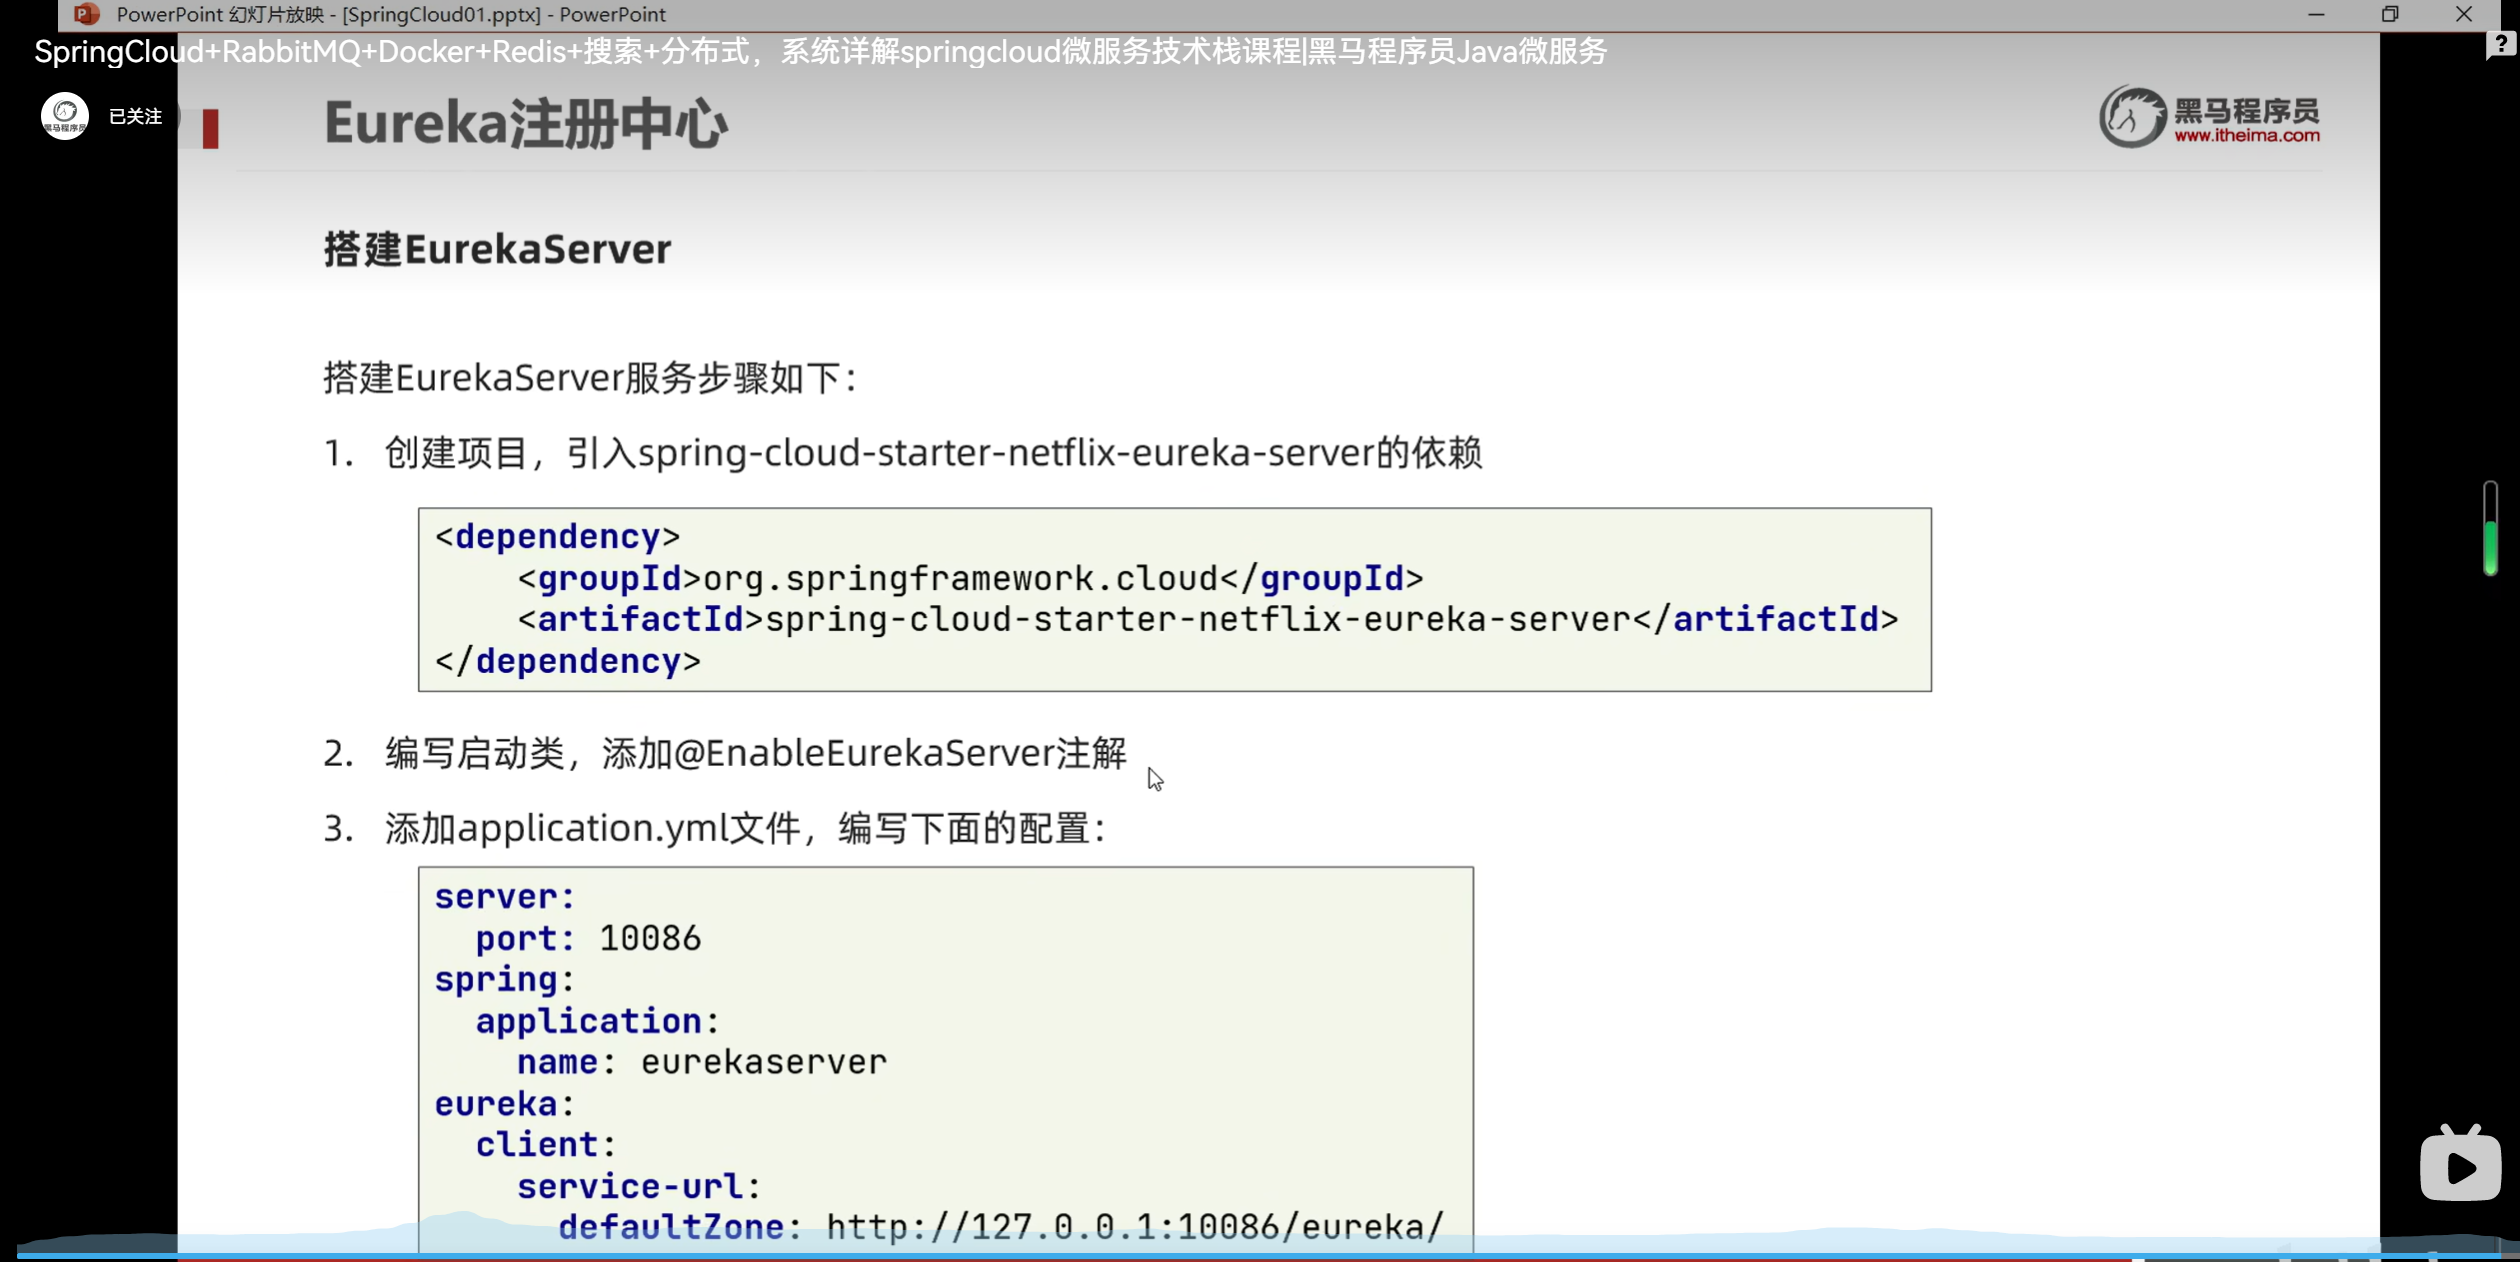Click the defaultZone URL in the YAML
2520x1262 pixels.
1135,1227
